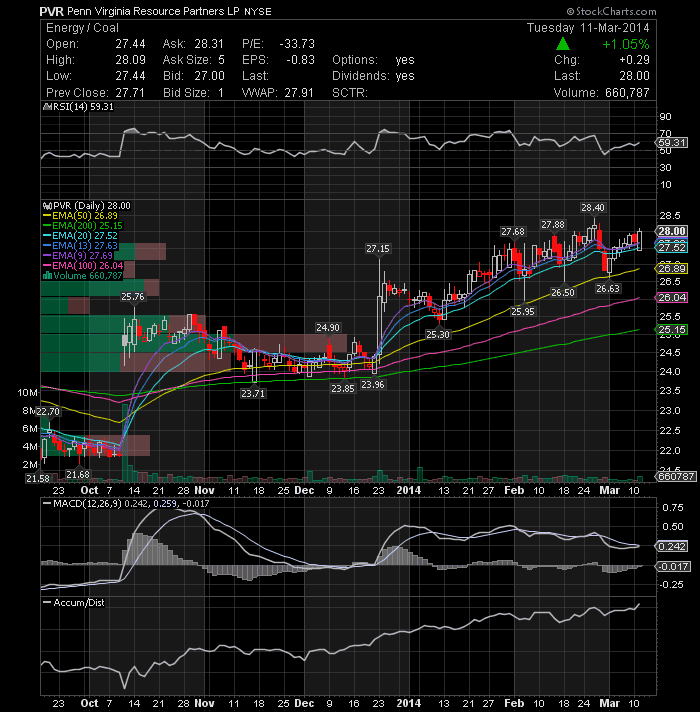The image size is (700, 712).
Task: Click the 26.50 low price annotation
Action: (563, 292)
